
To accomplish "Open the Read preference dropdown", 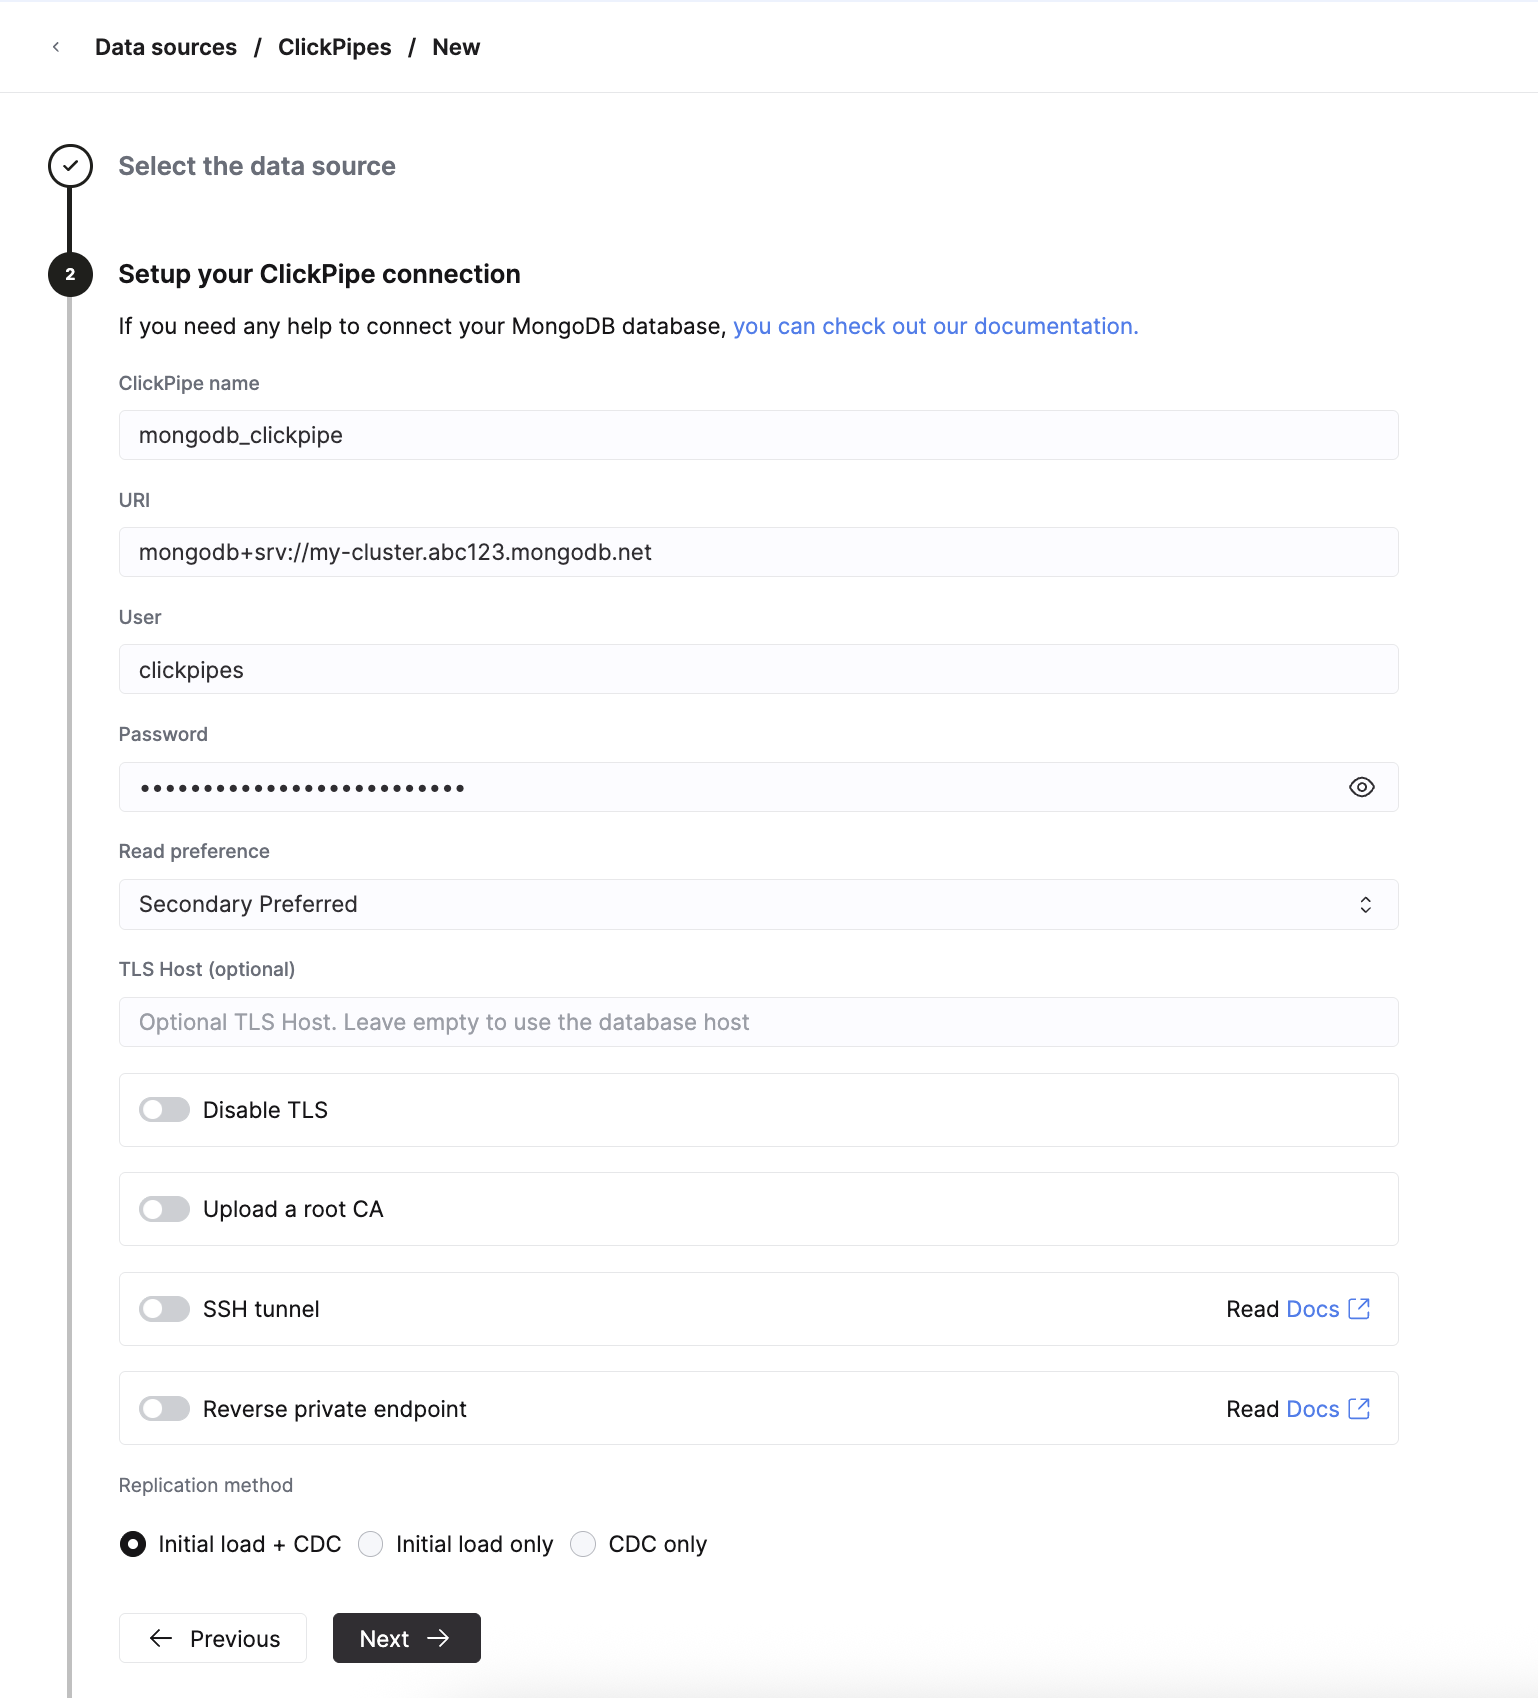I will 758,904.
